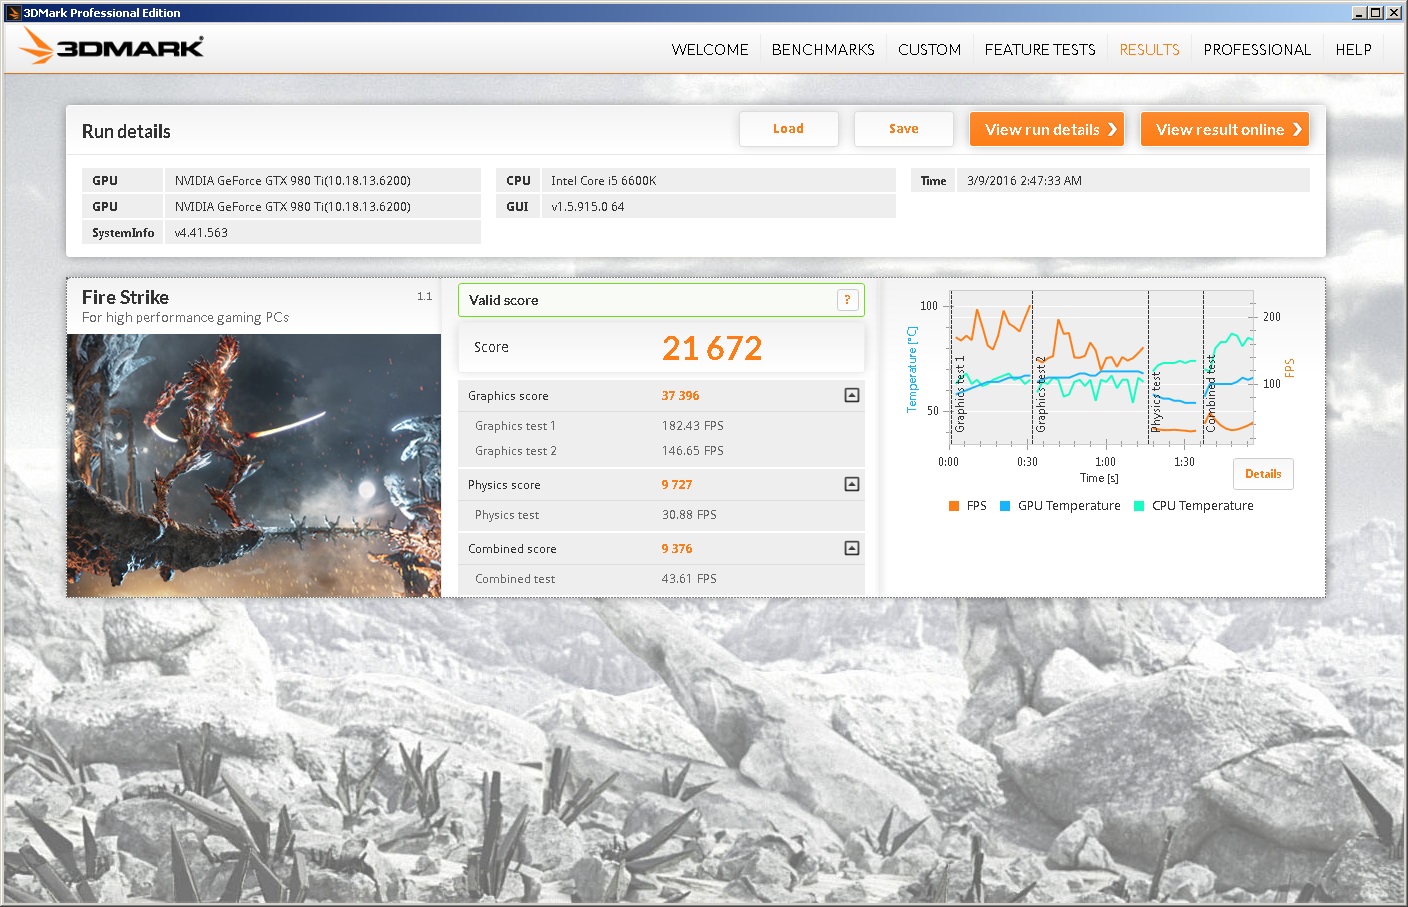Image resolution: width=1408 pixels, height=907 pixels.
Task: Open the Benchmarks tab
Action: (823, 49)
